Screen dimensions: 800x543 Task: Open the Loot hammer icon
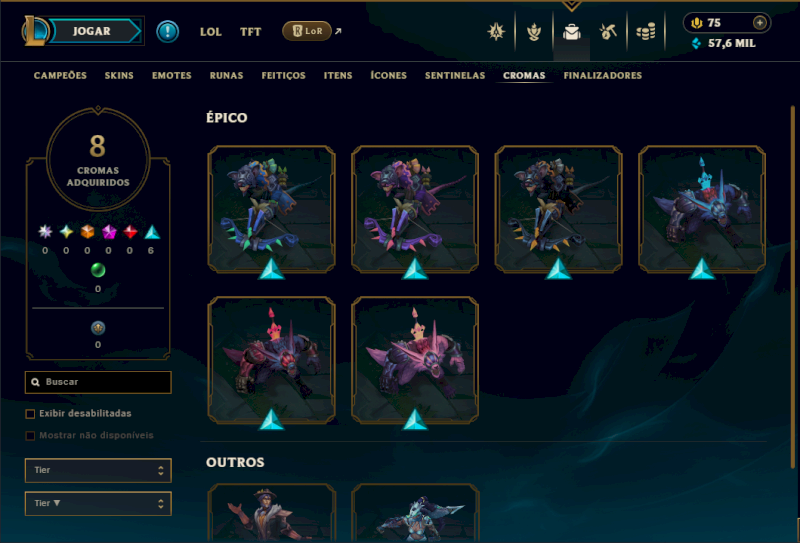(608, 32)
